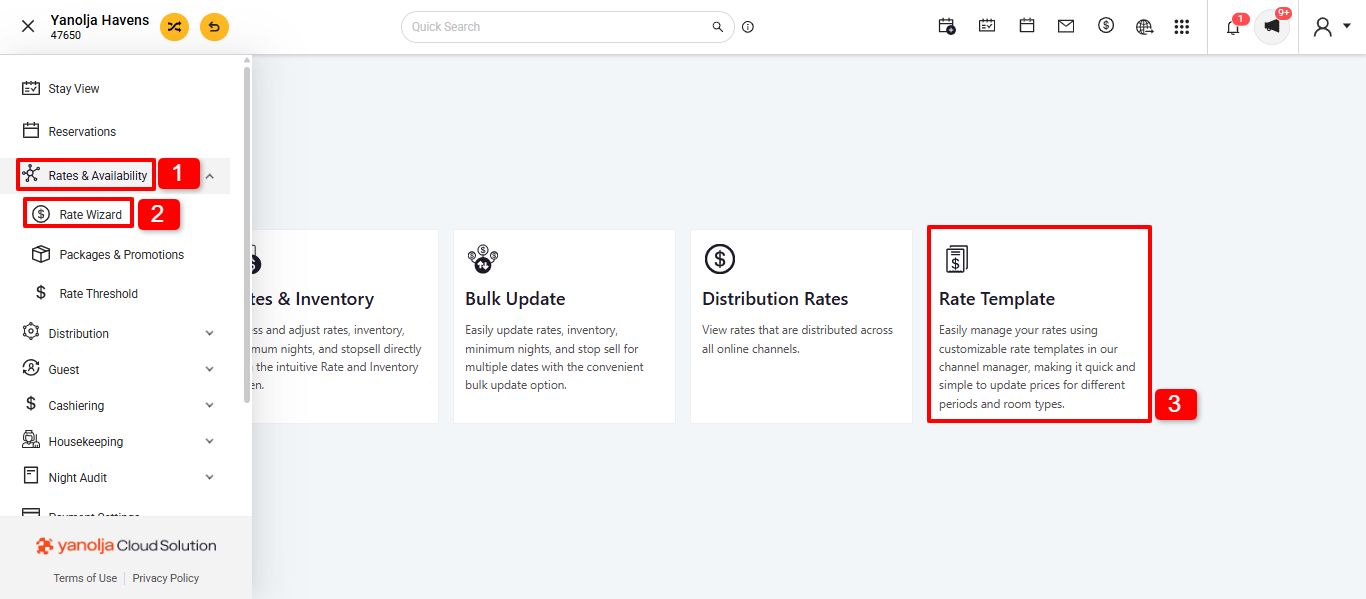Screen dimensions: 1366x599
Task: Click property ID 47650 text
Action: point(66,36)
